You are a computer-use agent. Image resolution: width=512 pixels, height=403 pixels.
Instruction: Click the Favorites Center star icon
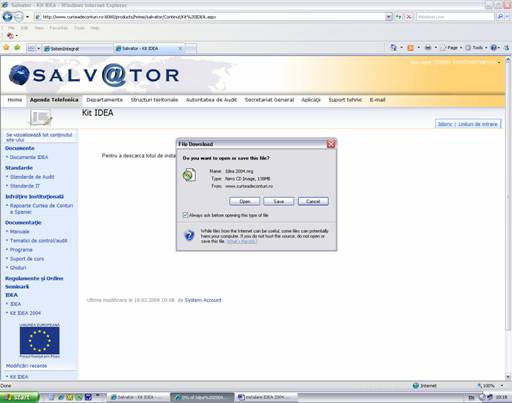[x=6, y=48]
